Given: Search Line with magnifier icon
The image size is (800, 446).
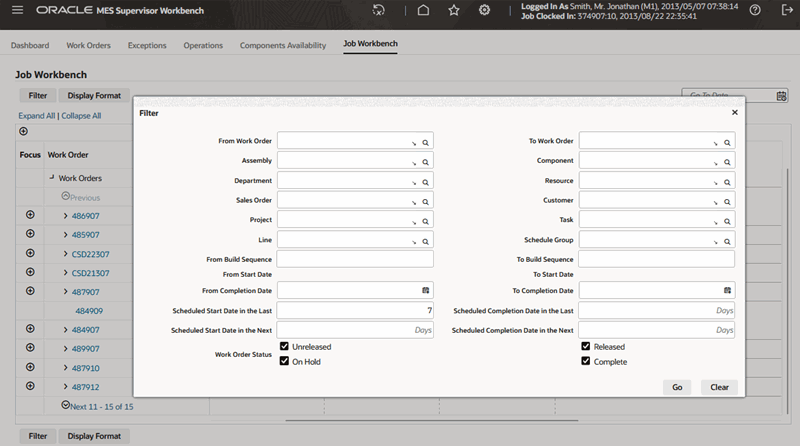Looking at the screenshot, I should coord(426,241).
